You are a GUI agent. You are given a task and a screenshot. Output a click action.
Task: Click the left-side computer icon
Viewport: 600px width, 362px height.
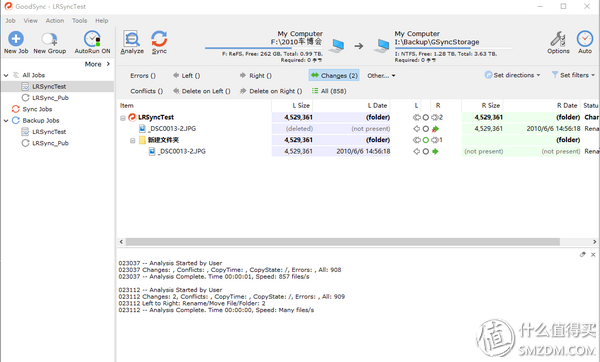(x=338, y=46)
